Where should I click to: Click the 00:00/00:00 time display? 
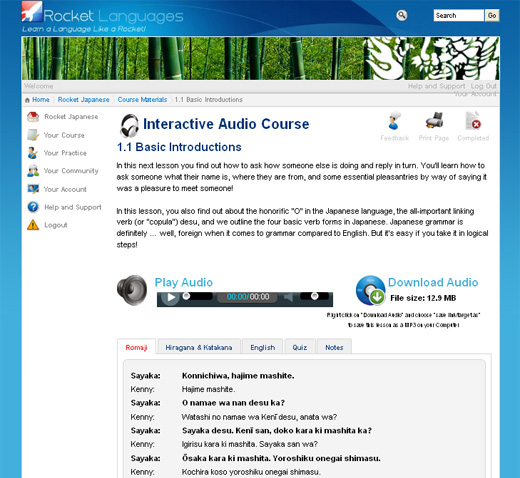pyautogui.click(x=248, y=297)
